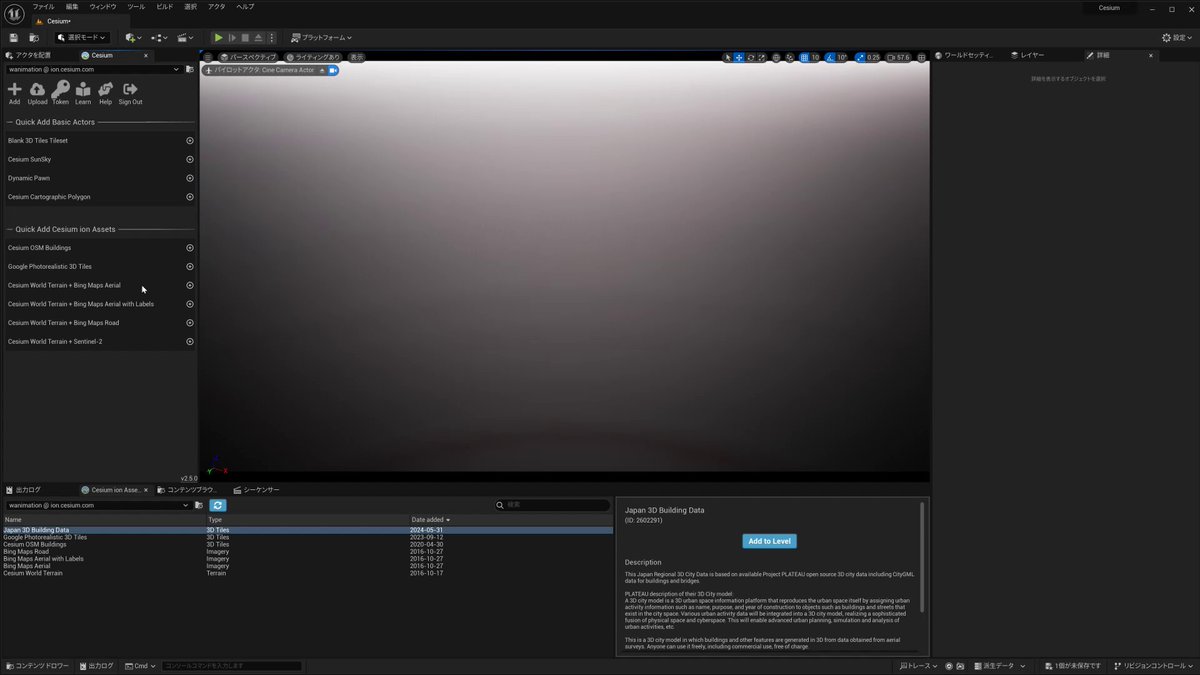Open the Window (ウィンドウ) menu
The height and width of the screenshot is (675, 1200).
click(103, 7)
